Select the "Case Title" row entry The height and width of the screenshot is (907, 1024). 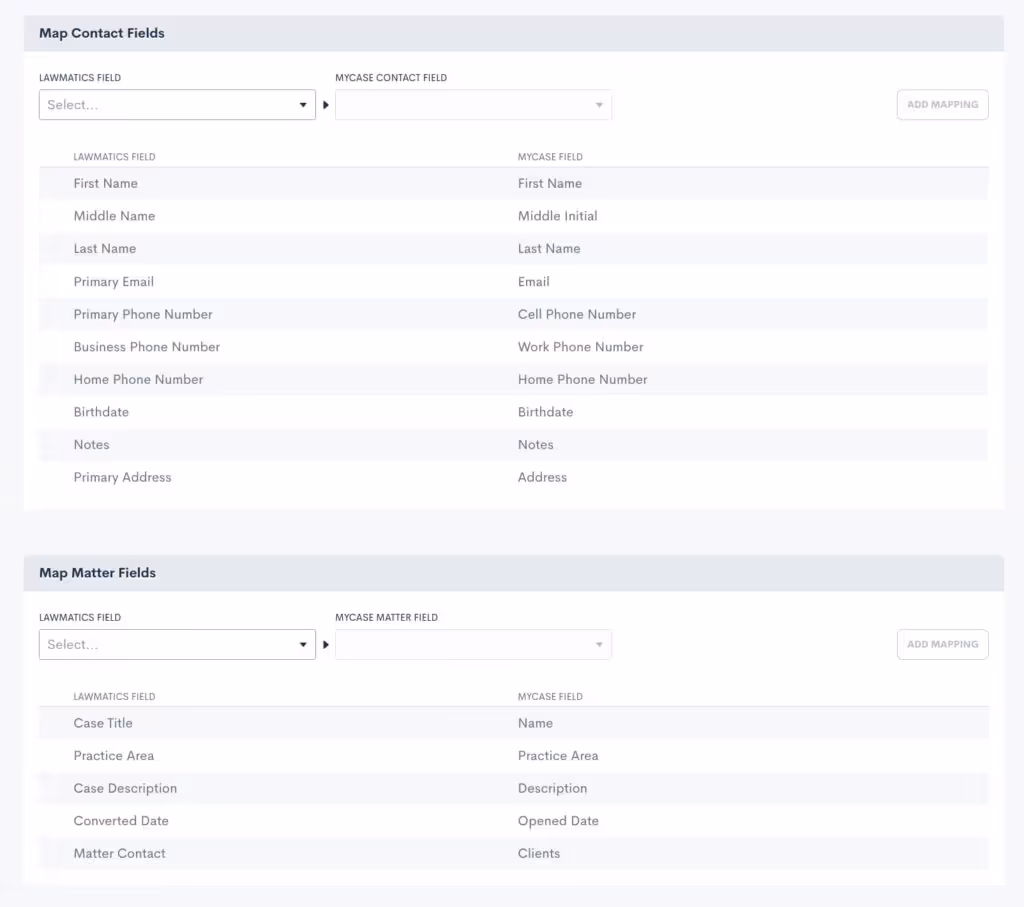coord(103,724)
